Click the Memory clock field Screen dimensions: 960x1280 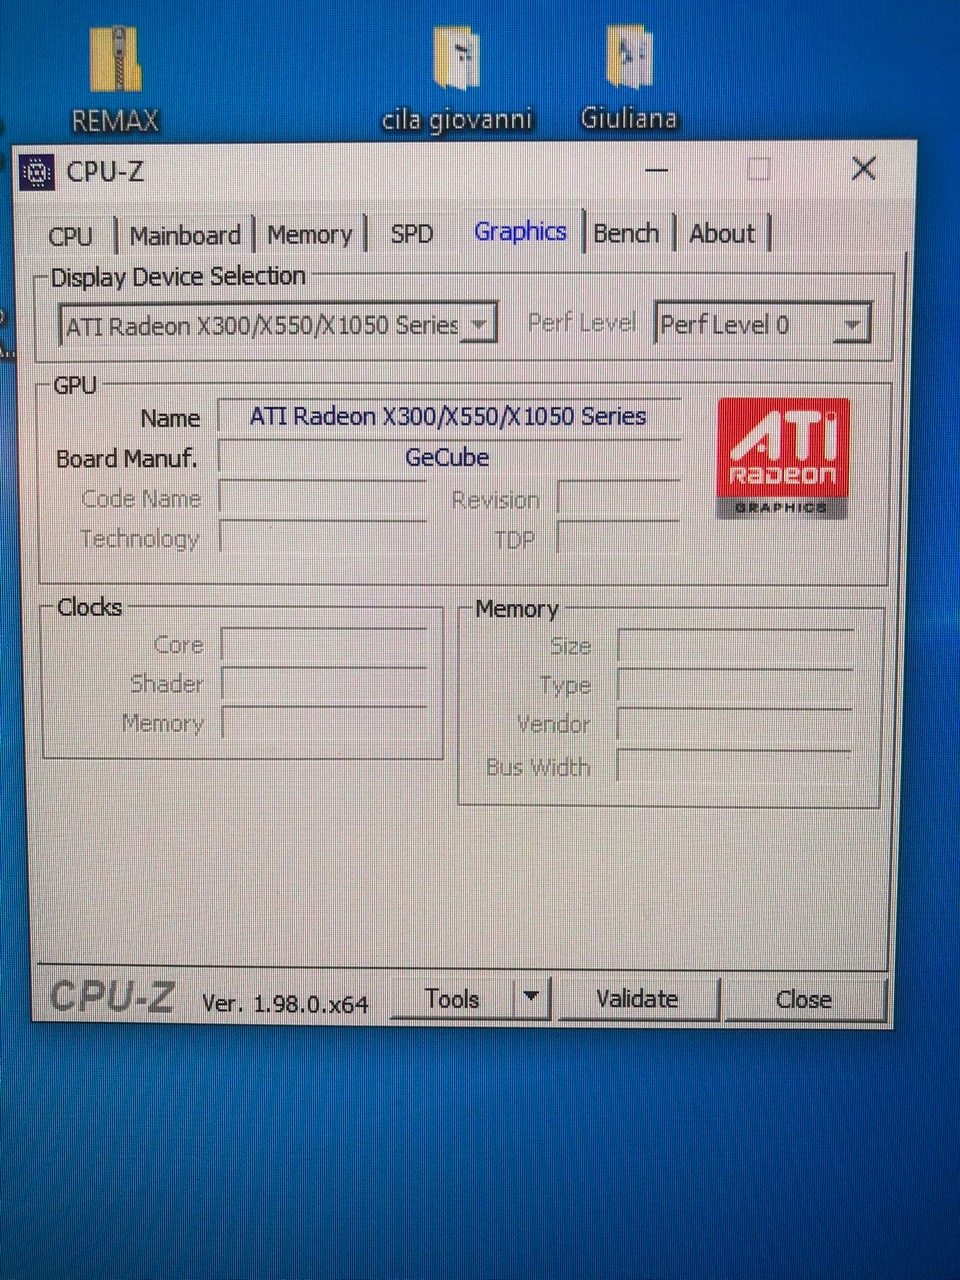click(323, 723)
